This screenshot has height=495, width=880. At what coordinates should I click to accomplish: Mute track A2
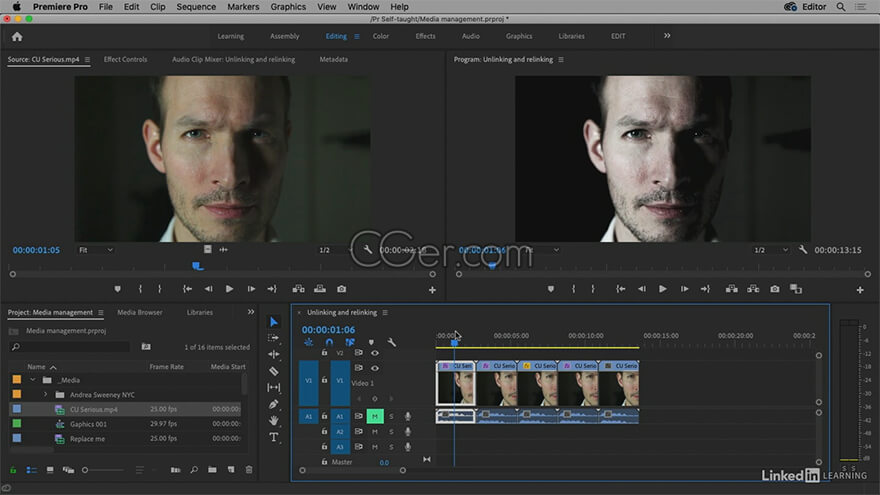click(x=375, y=432)
